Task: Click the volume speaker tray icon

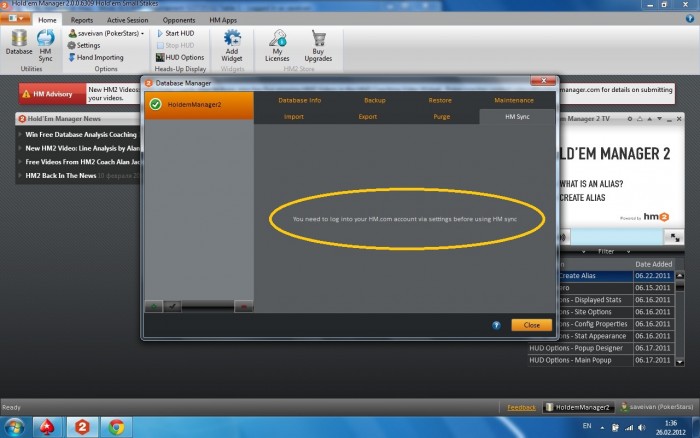Action: click(642, 427)
